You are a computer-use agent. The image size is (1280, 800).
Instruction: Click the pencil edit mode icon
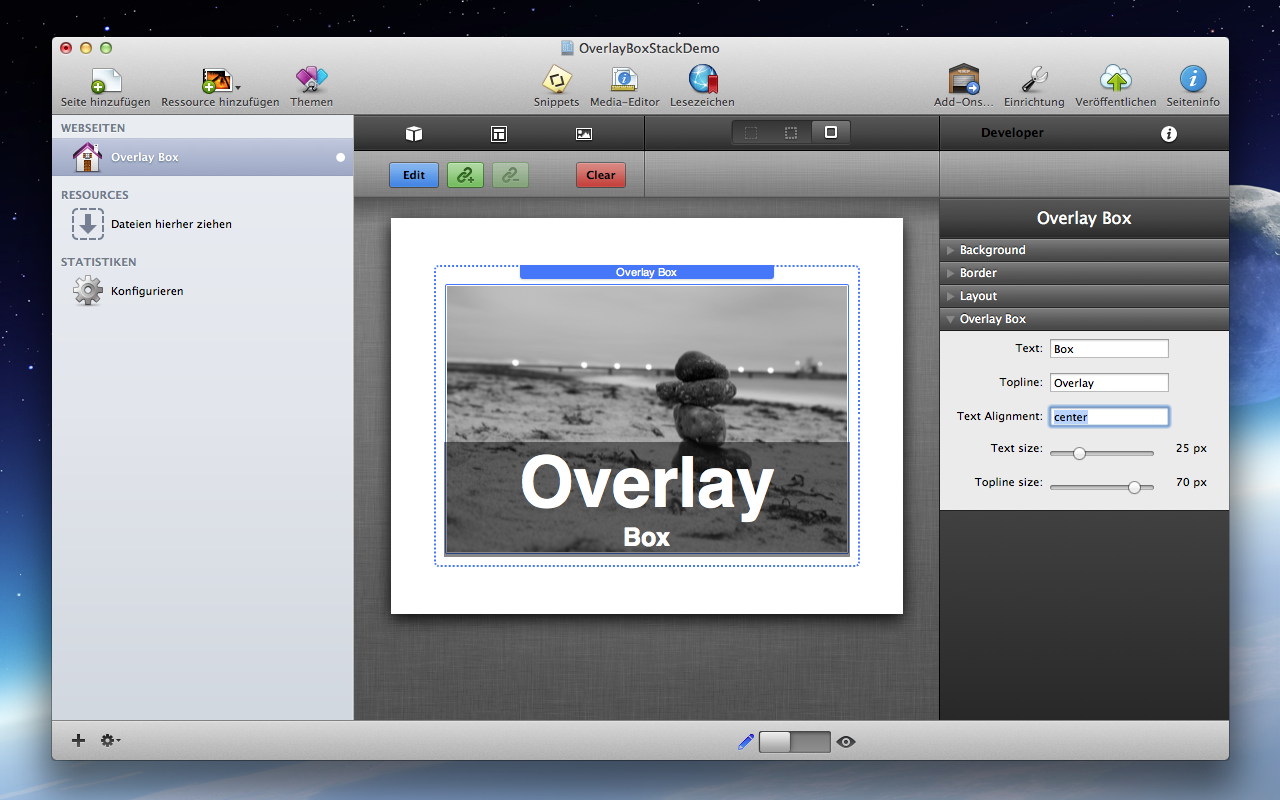point(745,741)
